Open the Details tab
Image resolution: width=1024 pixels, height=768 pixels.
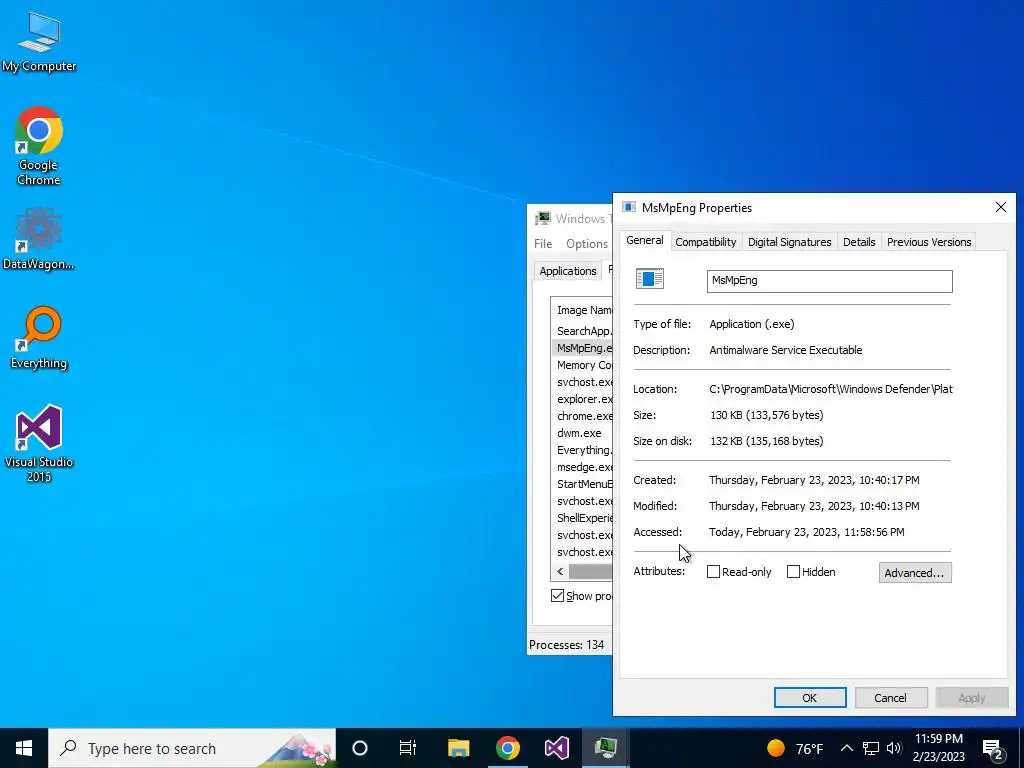(x=859, y=242)
